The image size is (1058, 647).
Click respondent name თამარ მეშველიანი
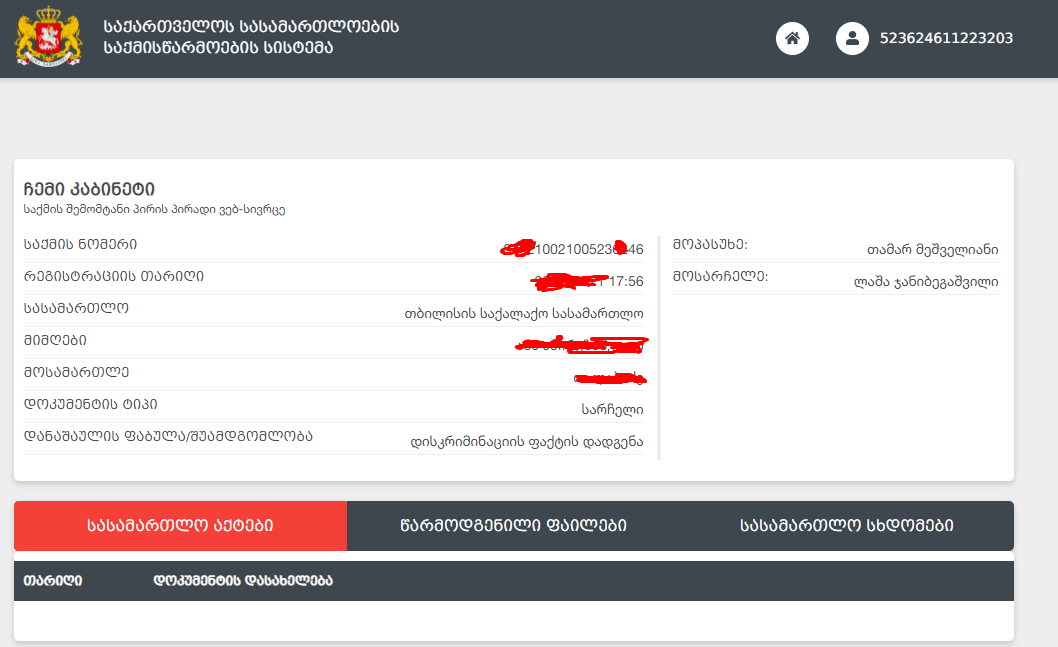pos(932,250)
